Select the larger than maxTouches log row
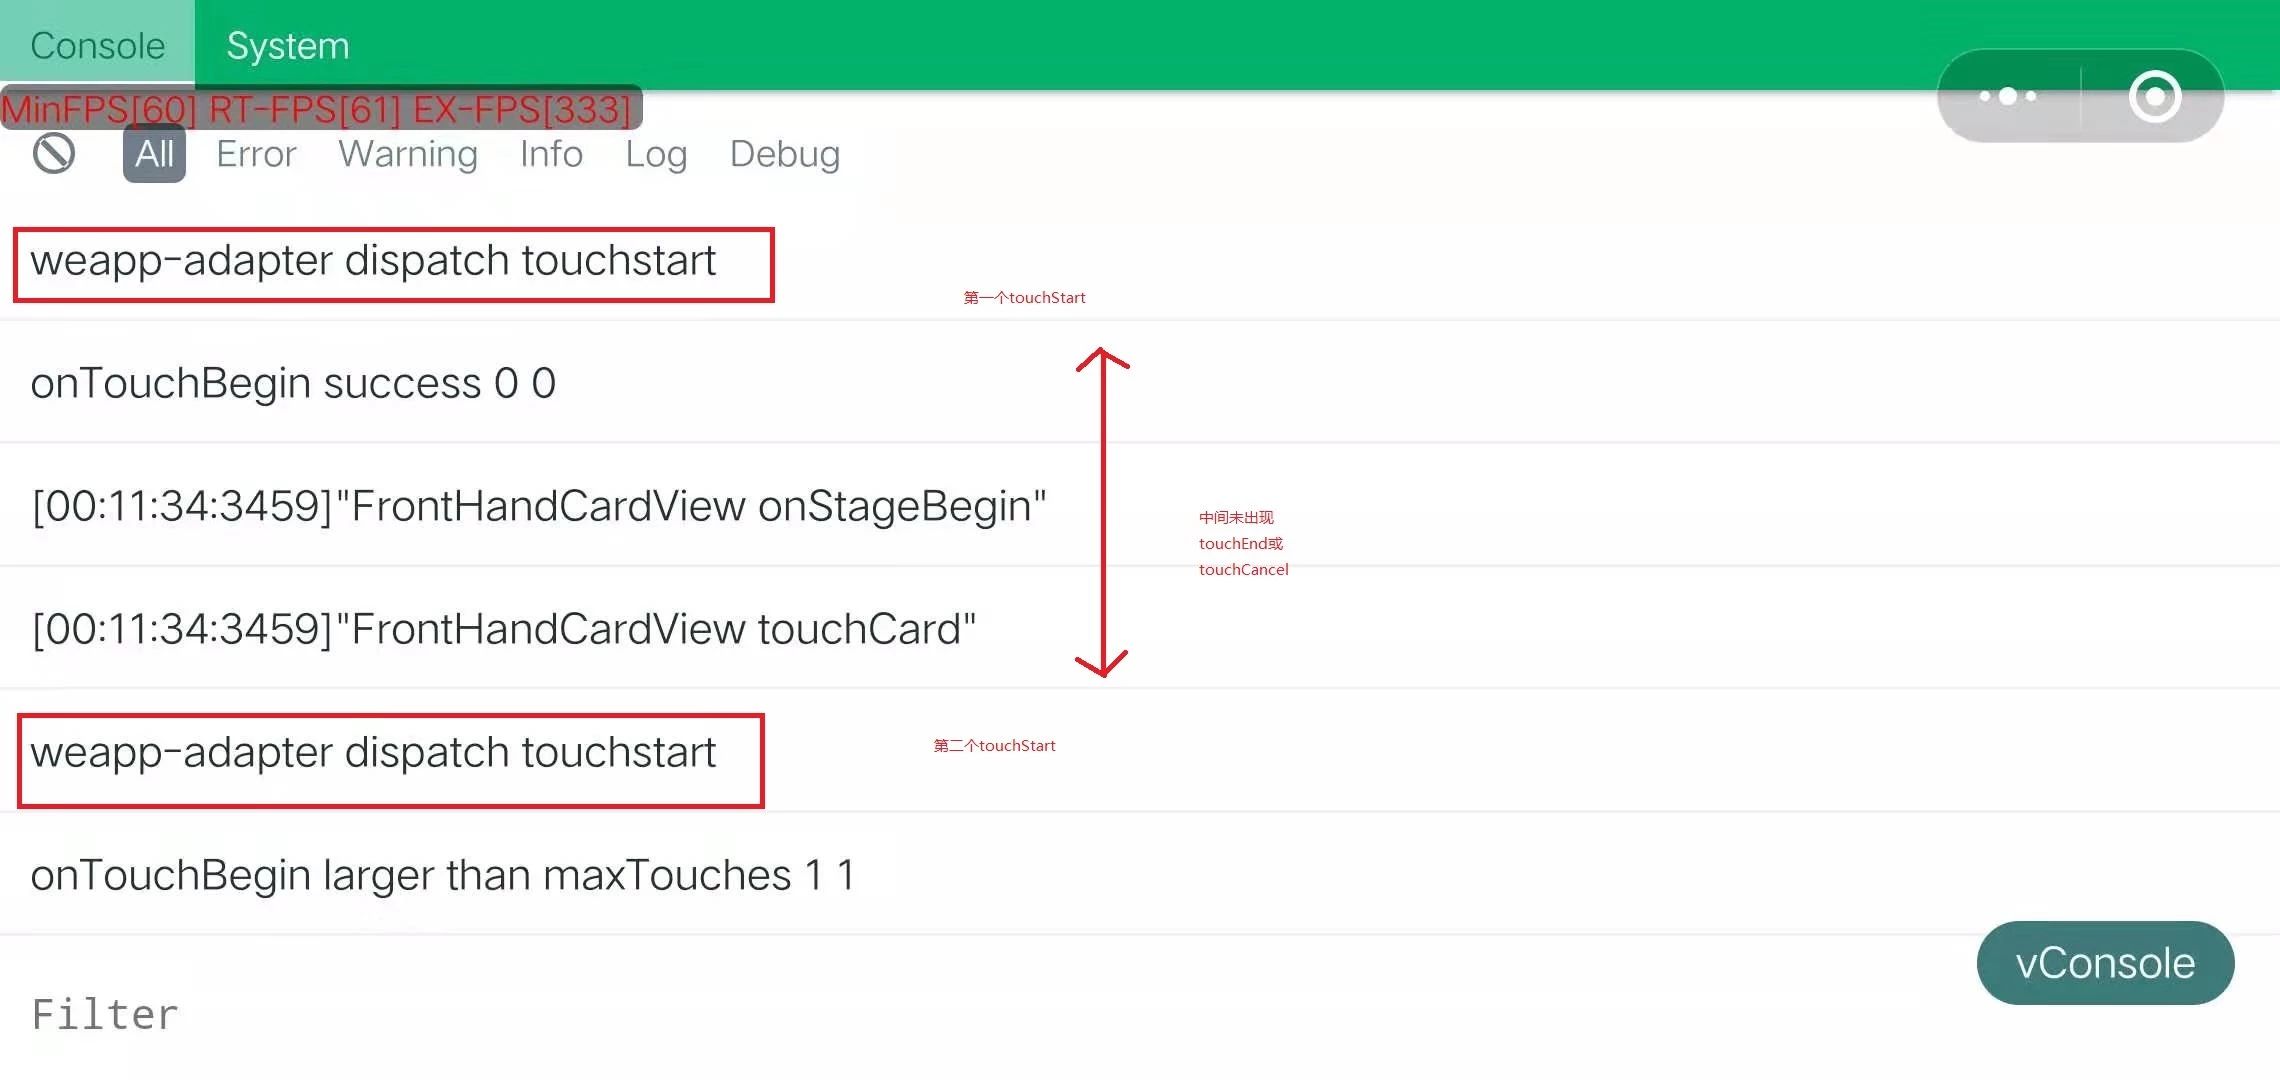 point(442,875)
